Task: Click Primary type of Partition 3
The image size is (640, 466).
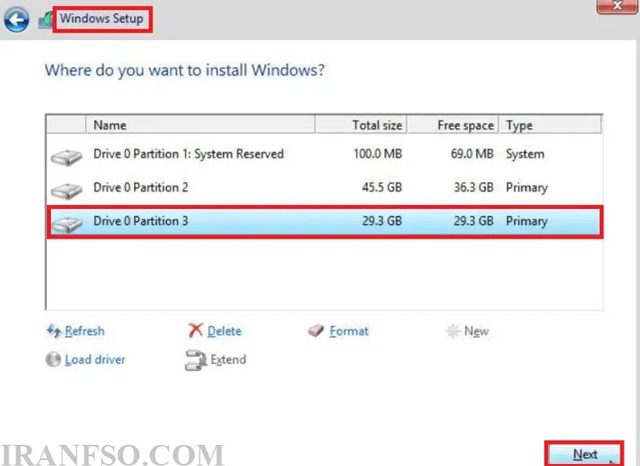Action: tap(527, 221)
